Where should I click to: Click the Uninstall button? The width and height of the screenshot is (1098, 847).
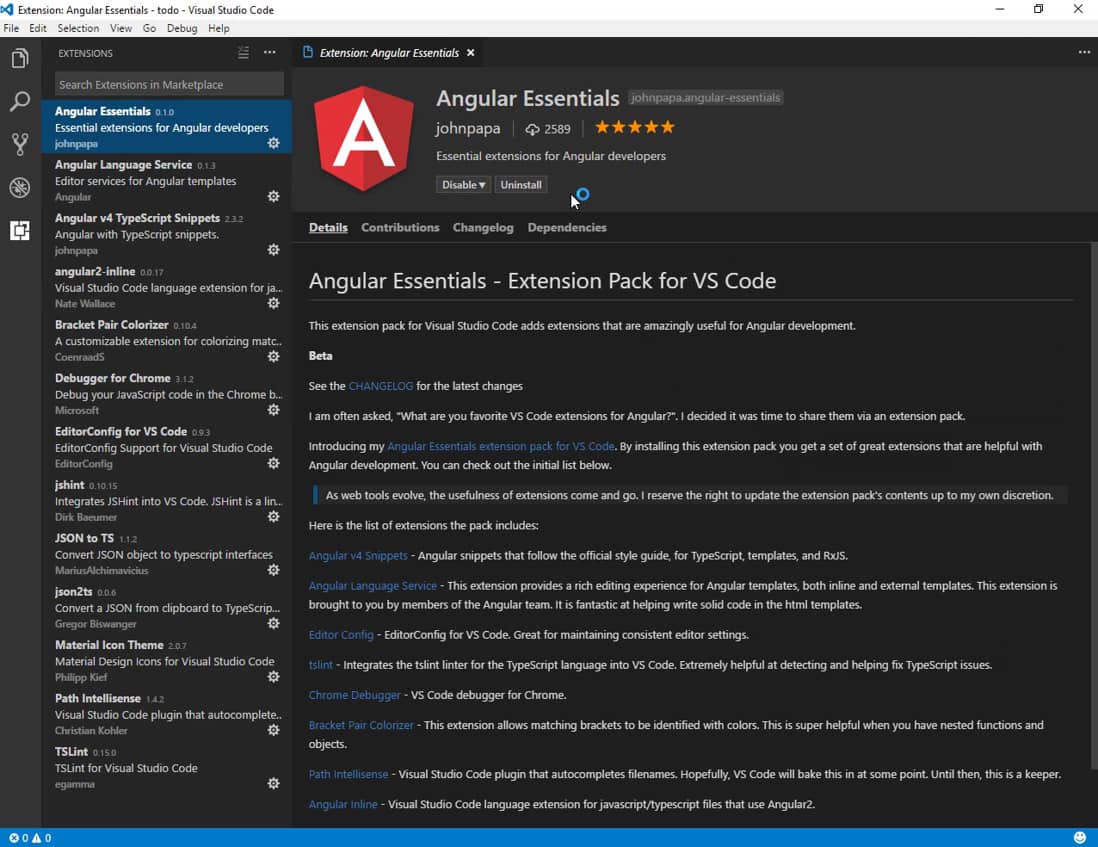pos(521,185)
